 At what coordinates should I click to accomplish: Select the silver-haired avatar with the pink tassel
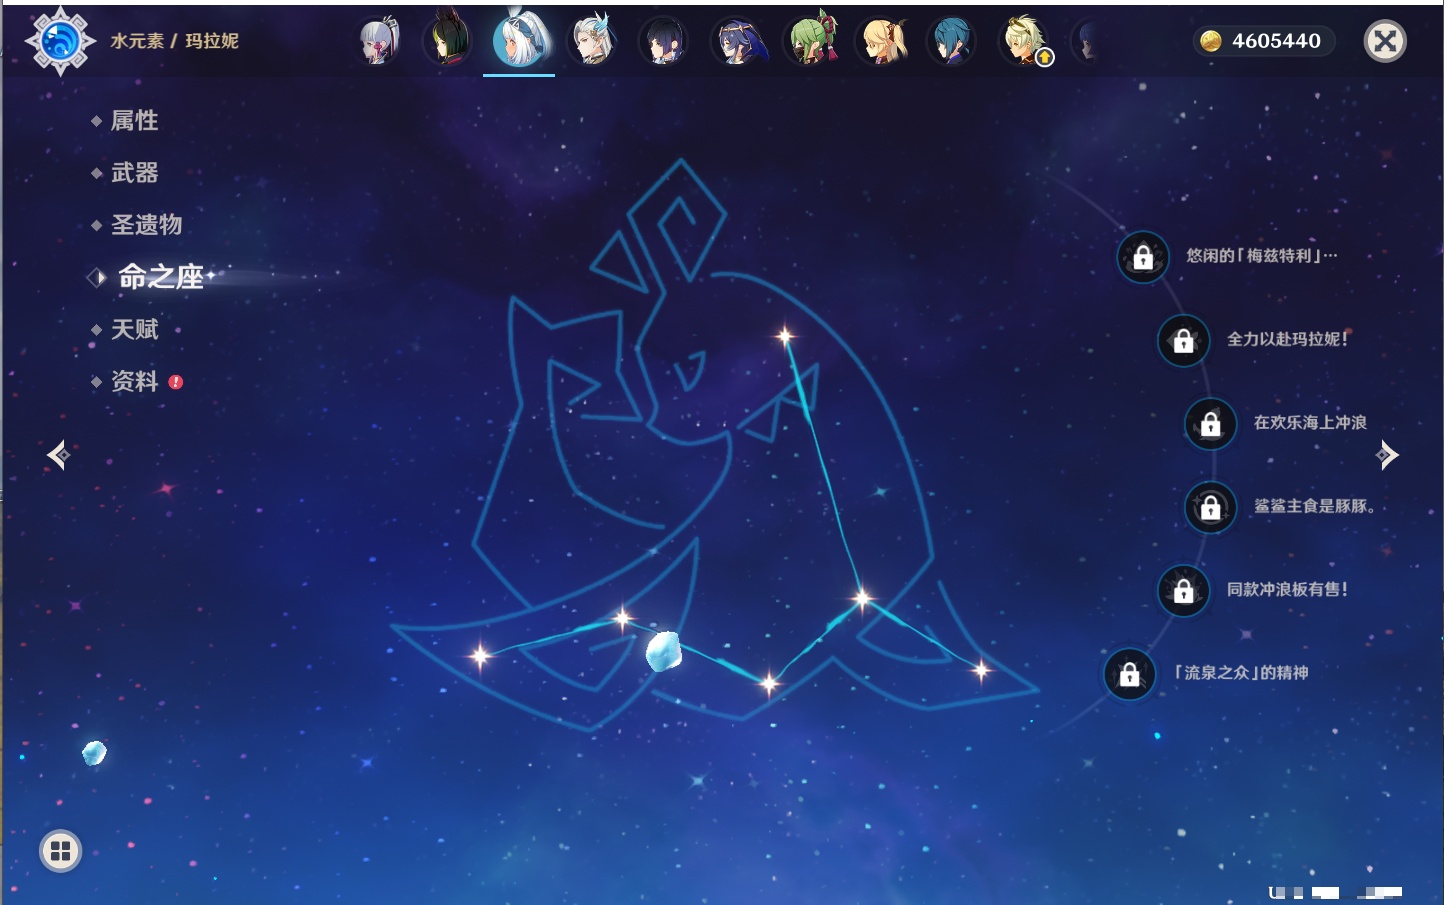pyautogui.click(x=379, y=41)
